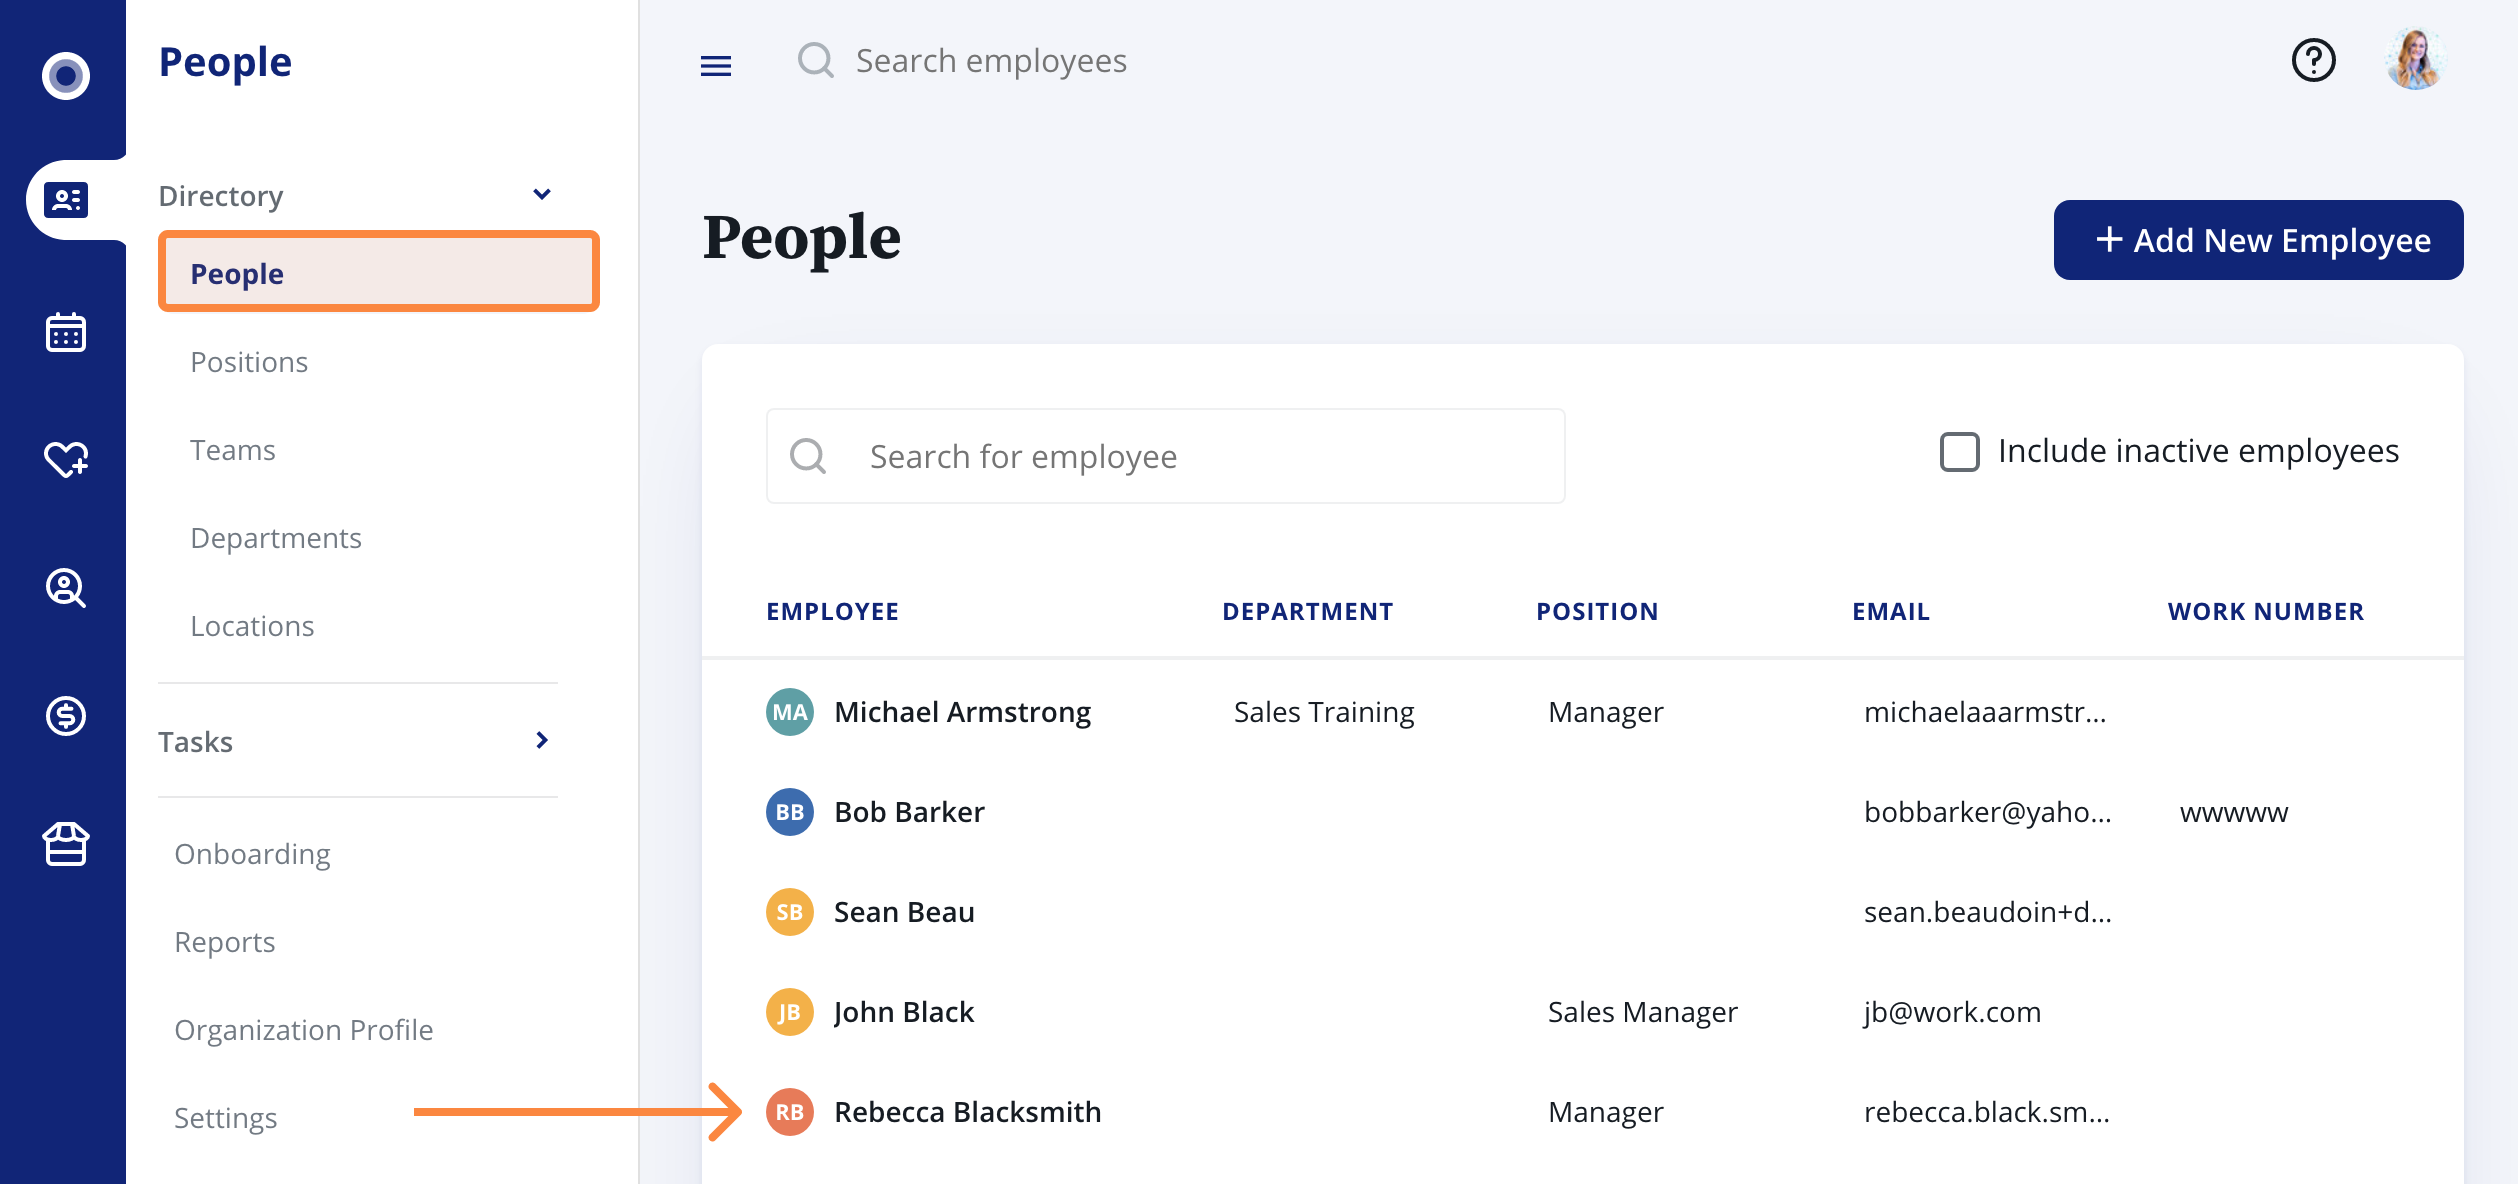Screen dimensions: 2518x1184
Task: Click the hamburger menu icon near search
Action: (x=716, y=66)
